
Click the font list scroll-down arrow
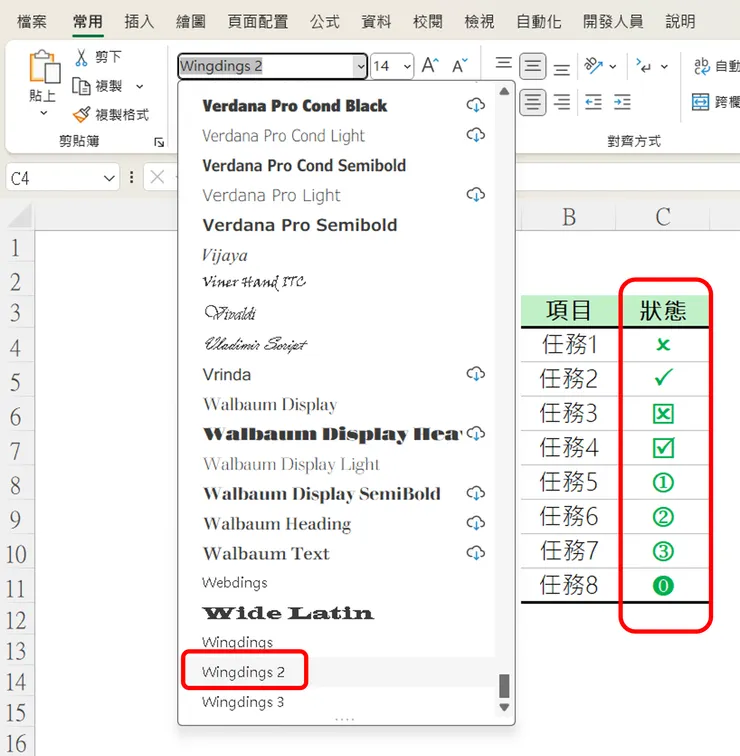(504, 707)
